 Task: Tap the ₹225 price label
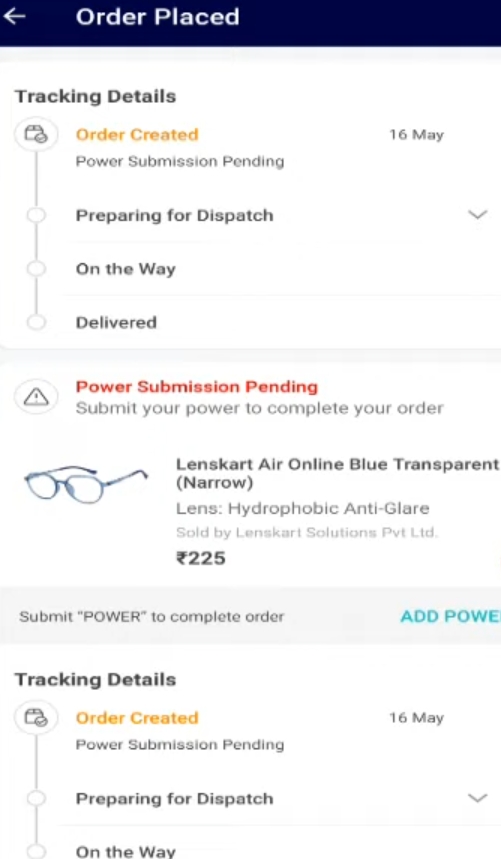coord(200,558)
